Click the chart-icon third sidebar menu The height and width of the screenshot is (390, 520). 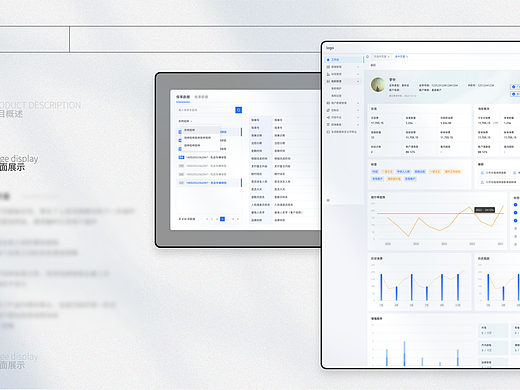coord(343,74)
